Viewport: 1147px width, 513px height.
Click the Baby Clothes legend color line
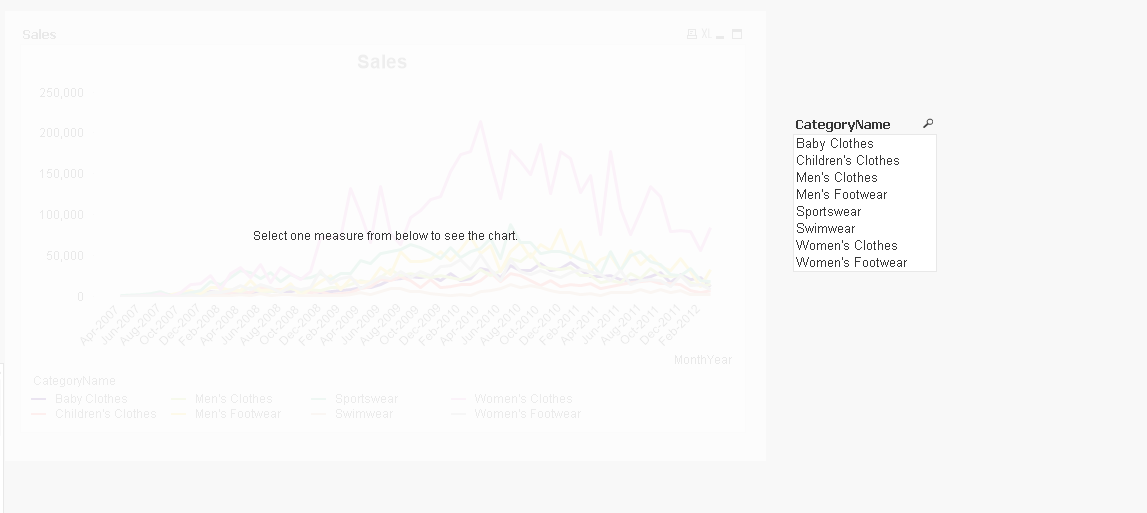point(39,399)
